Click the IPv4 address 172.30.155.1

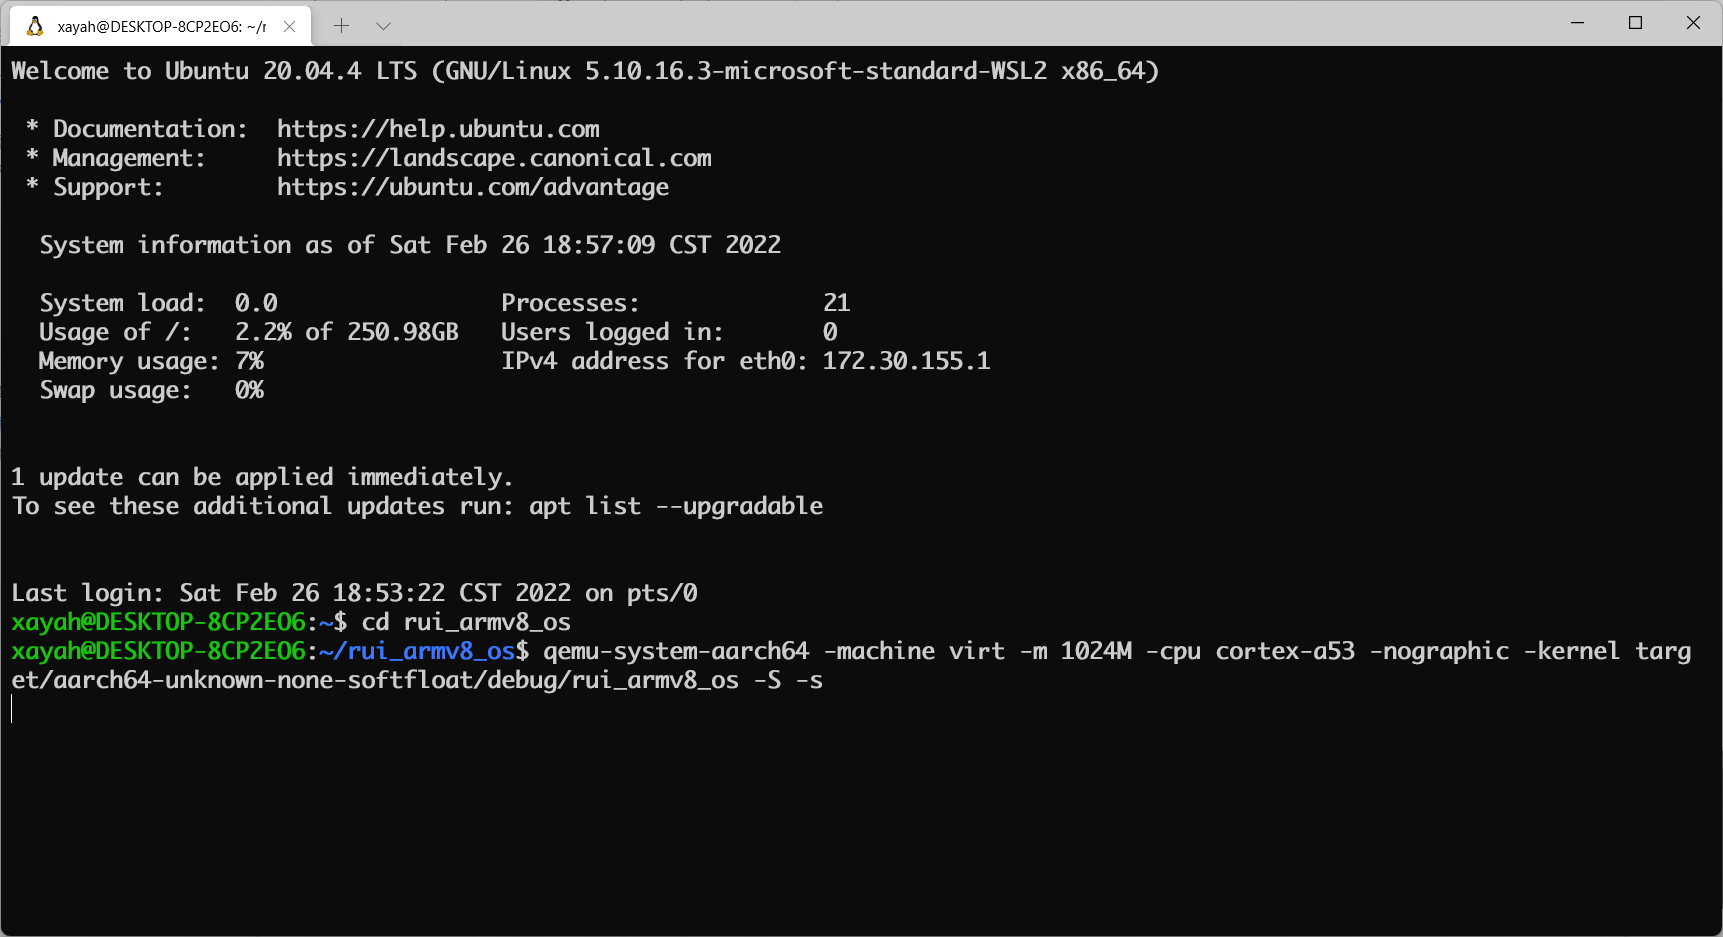pyautogui.click(x=906, y=361)
